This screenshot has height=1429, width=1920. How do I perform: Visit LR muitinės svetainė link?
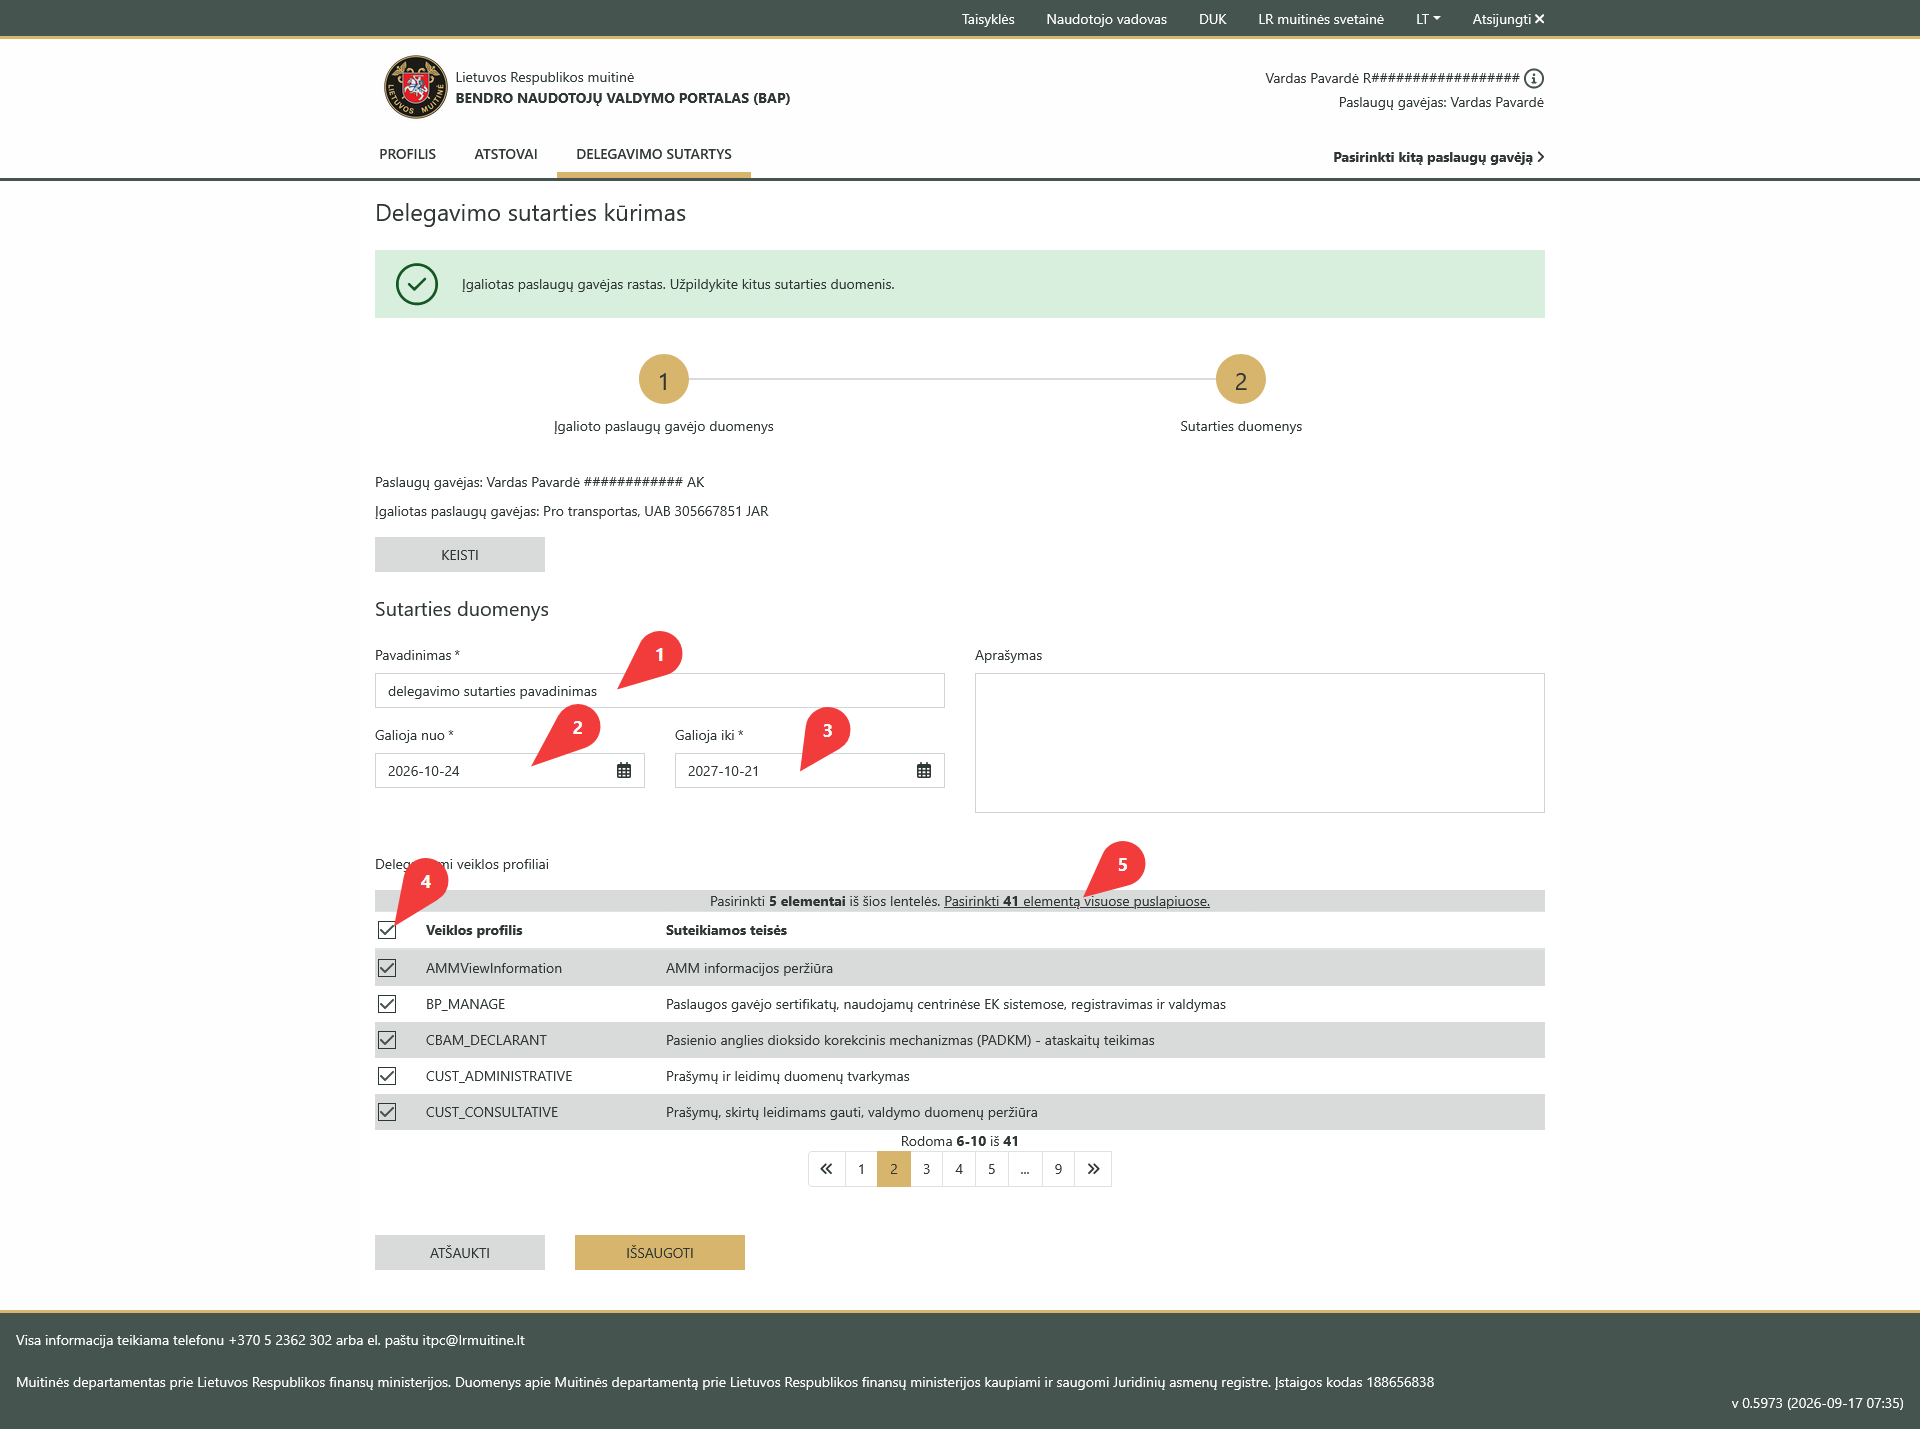point(1321,19)
